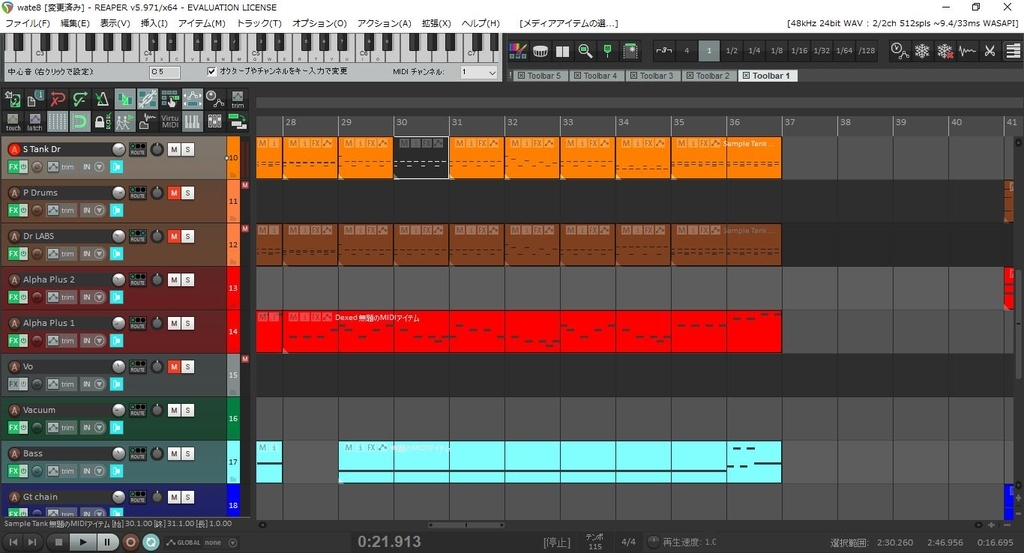Viewport: 1024px width, 553px height.
Task: Solo the Dr LABS track
Action: coord(187,236)
